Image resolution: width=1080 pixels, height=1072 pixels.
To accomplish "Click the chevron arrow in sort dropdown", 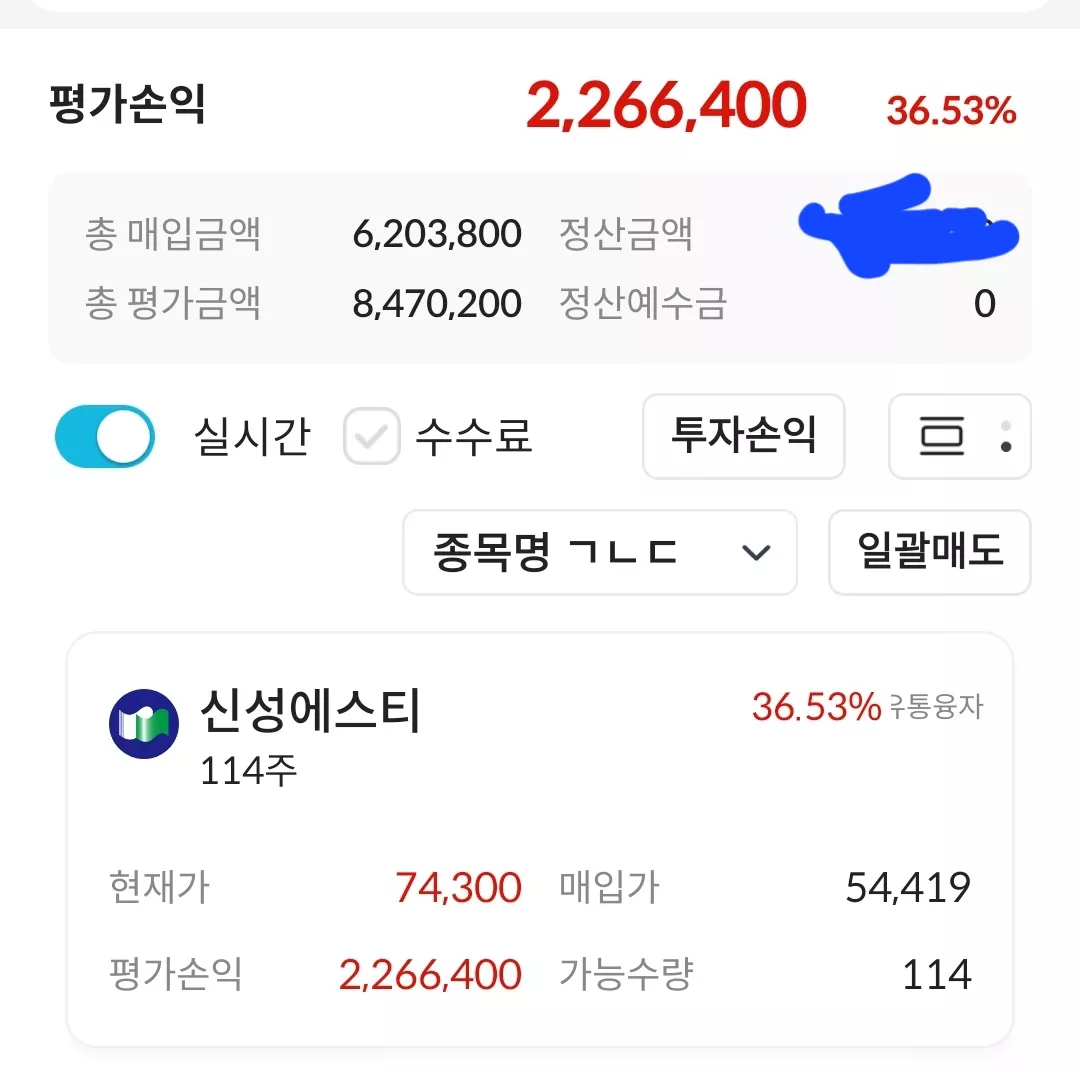I will point(756,553).
